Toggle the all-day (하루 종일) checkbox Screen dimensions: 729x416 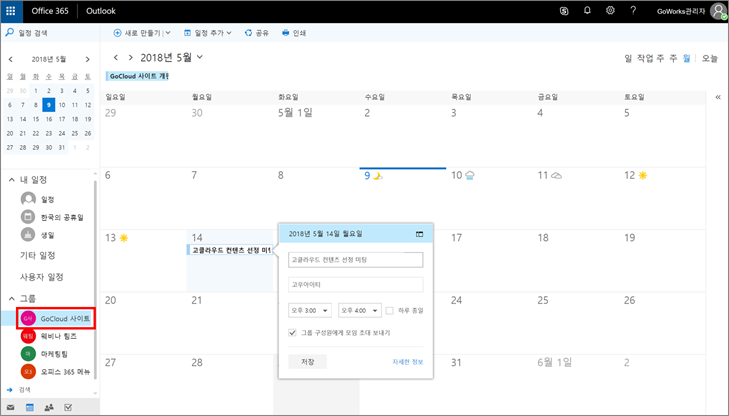390,311
